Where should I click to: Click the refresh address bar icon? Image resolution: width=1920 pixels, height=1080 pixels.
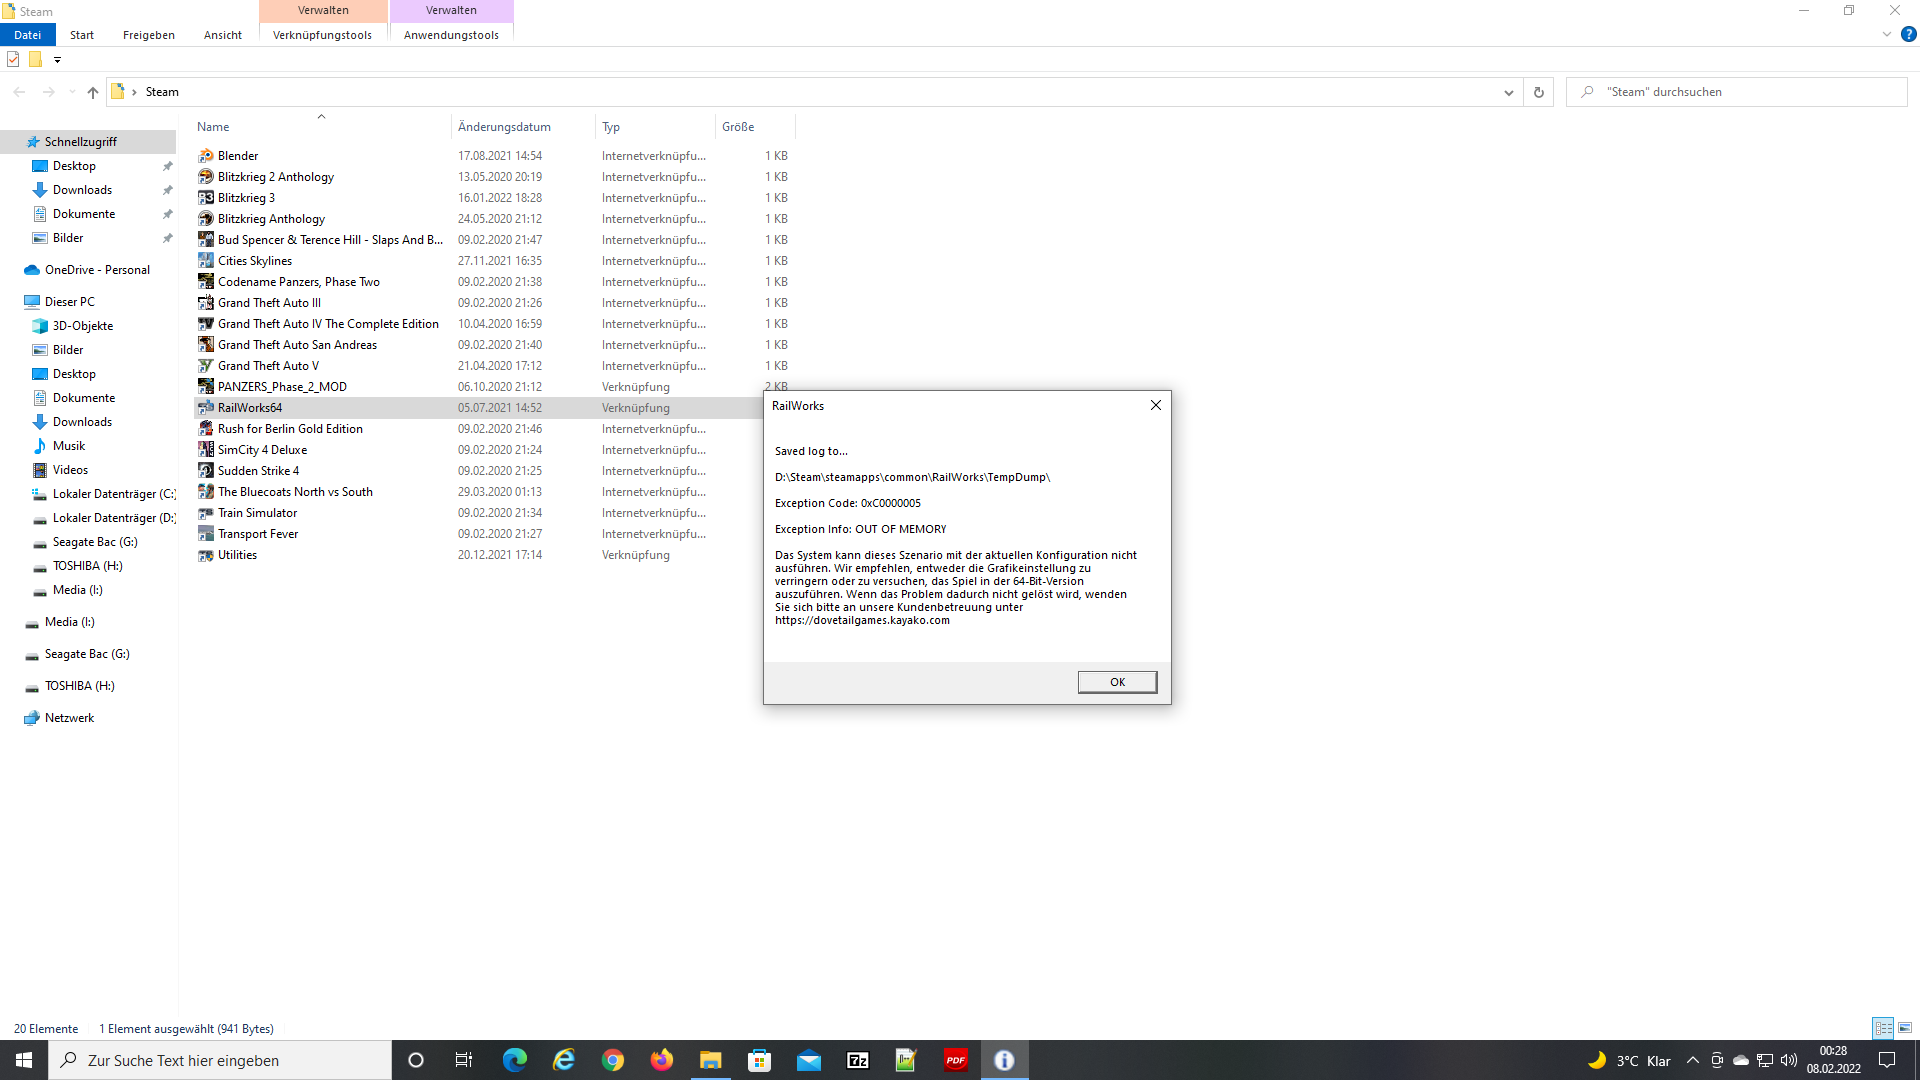click(x=1539, y=92)
